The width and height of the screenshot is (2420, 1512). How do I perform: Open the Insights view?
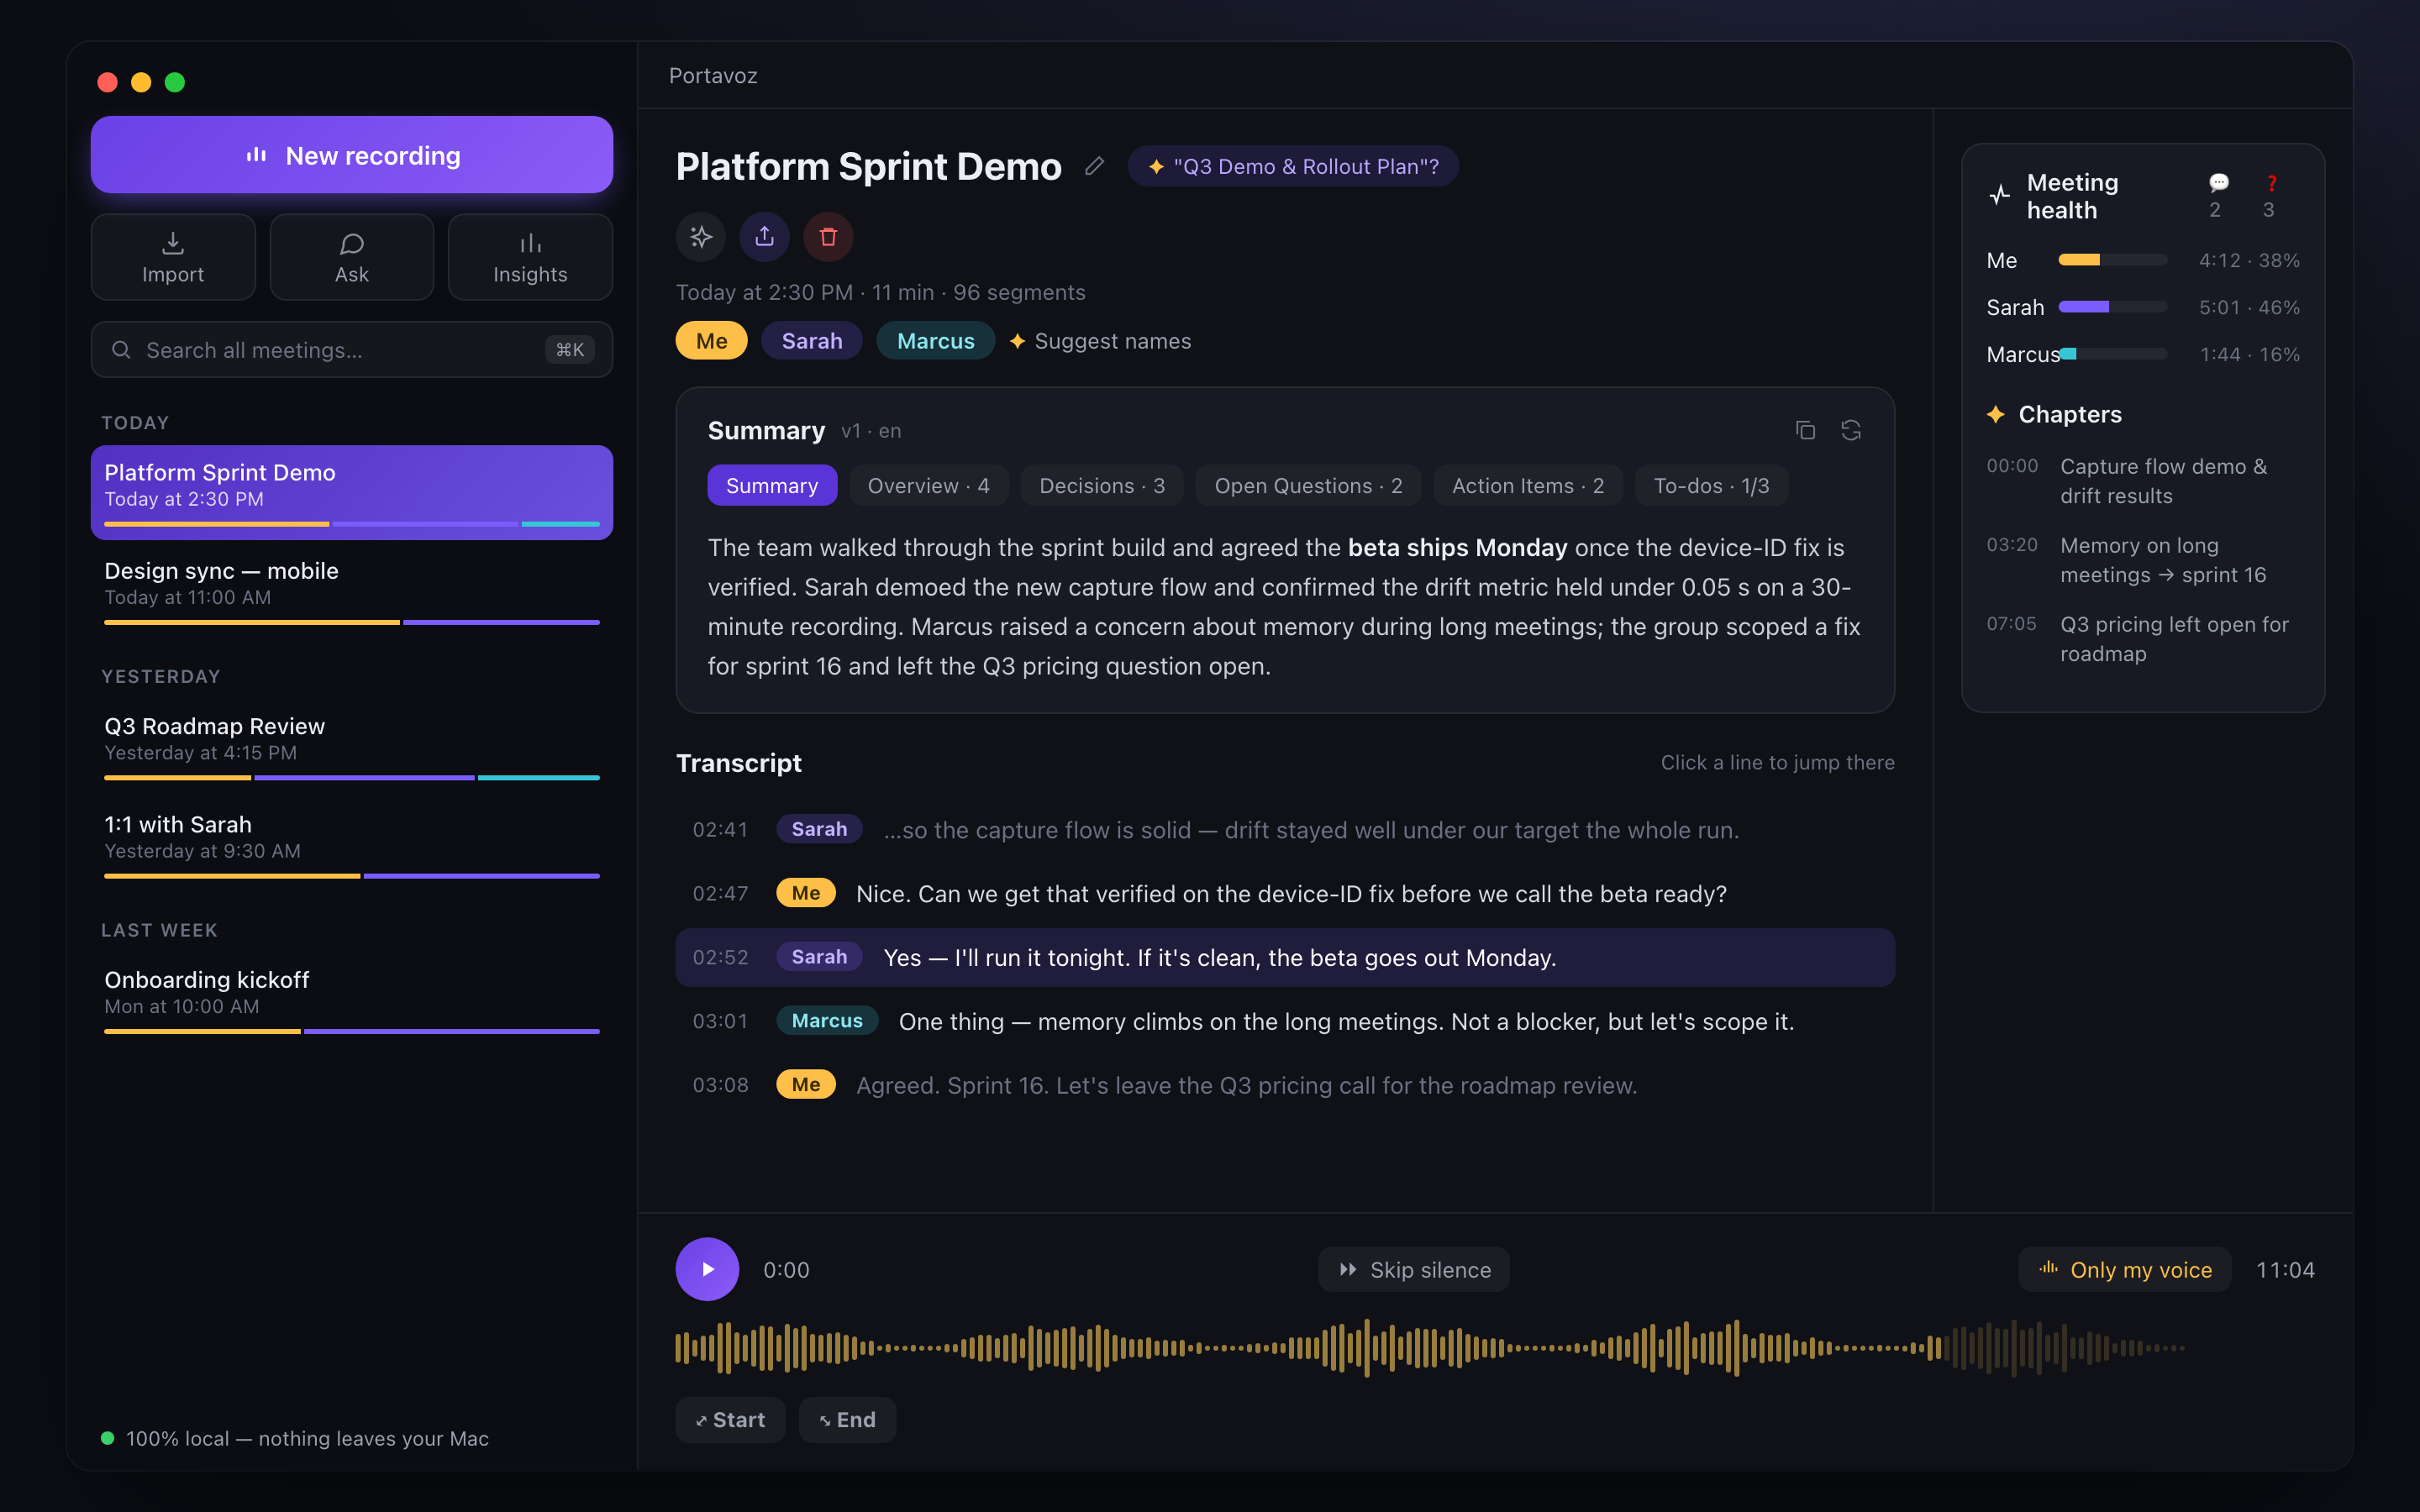[530, 257]
